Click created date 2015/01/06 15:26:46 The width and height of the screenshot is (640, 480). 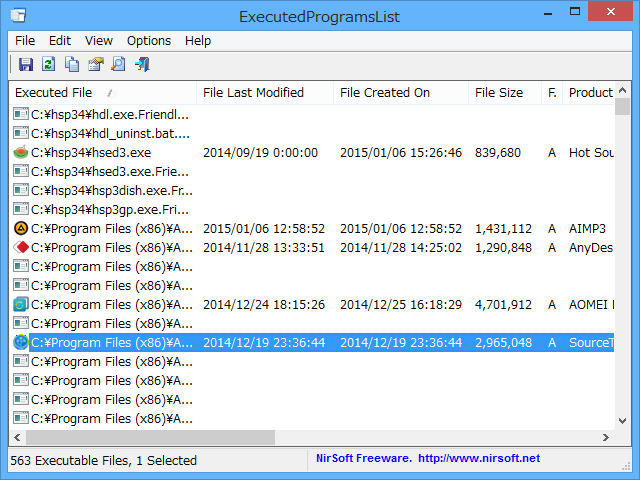[401, 153]
